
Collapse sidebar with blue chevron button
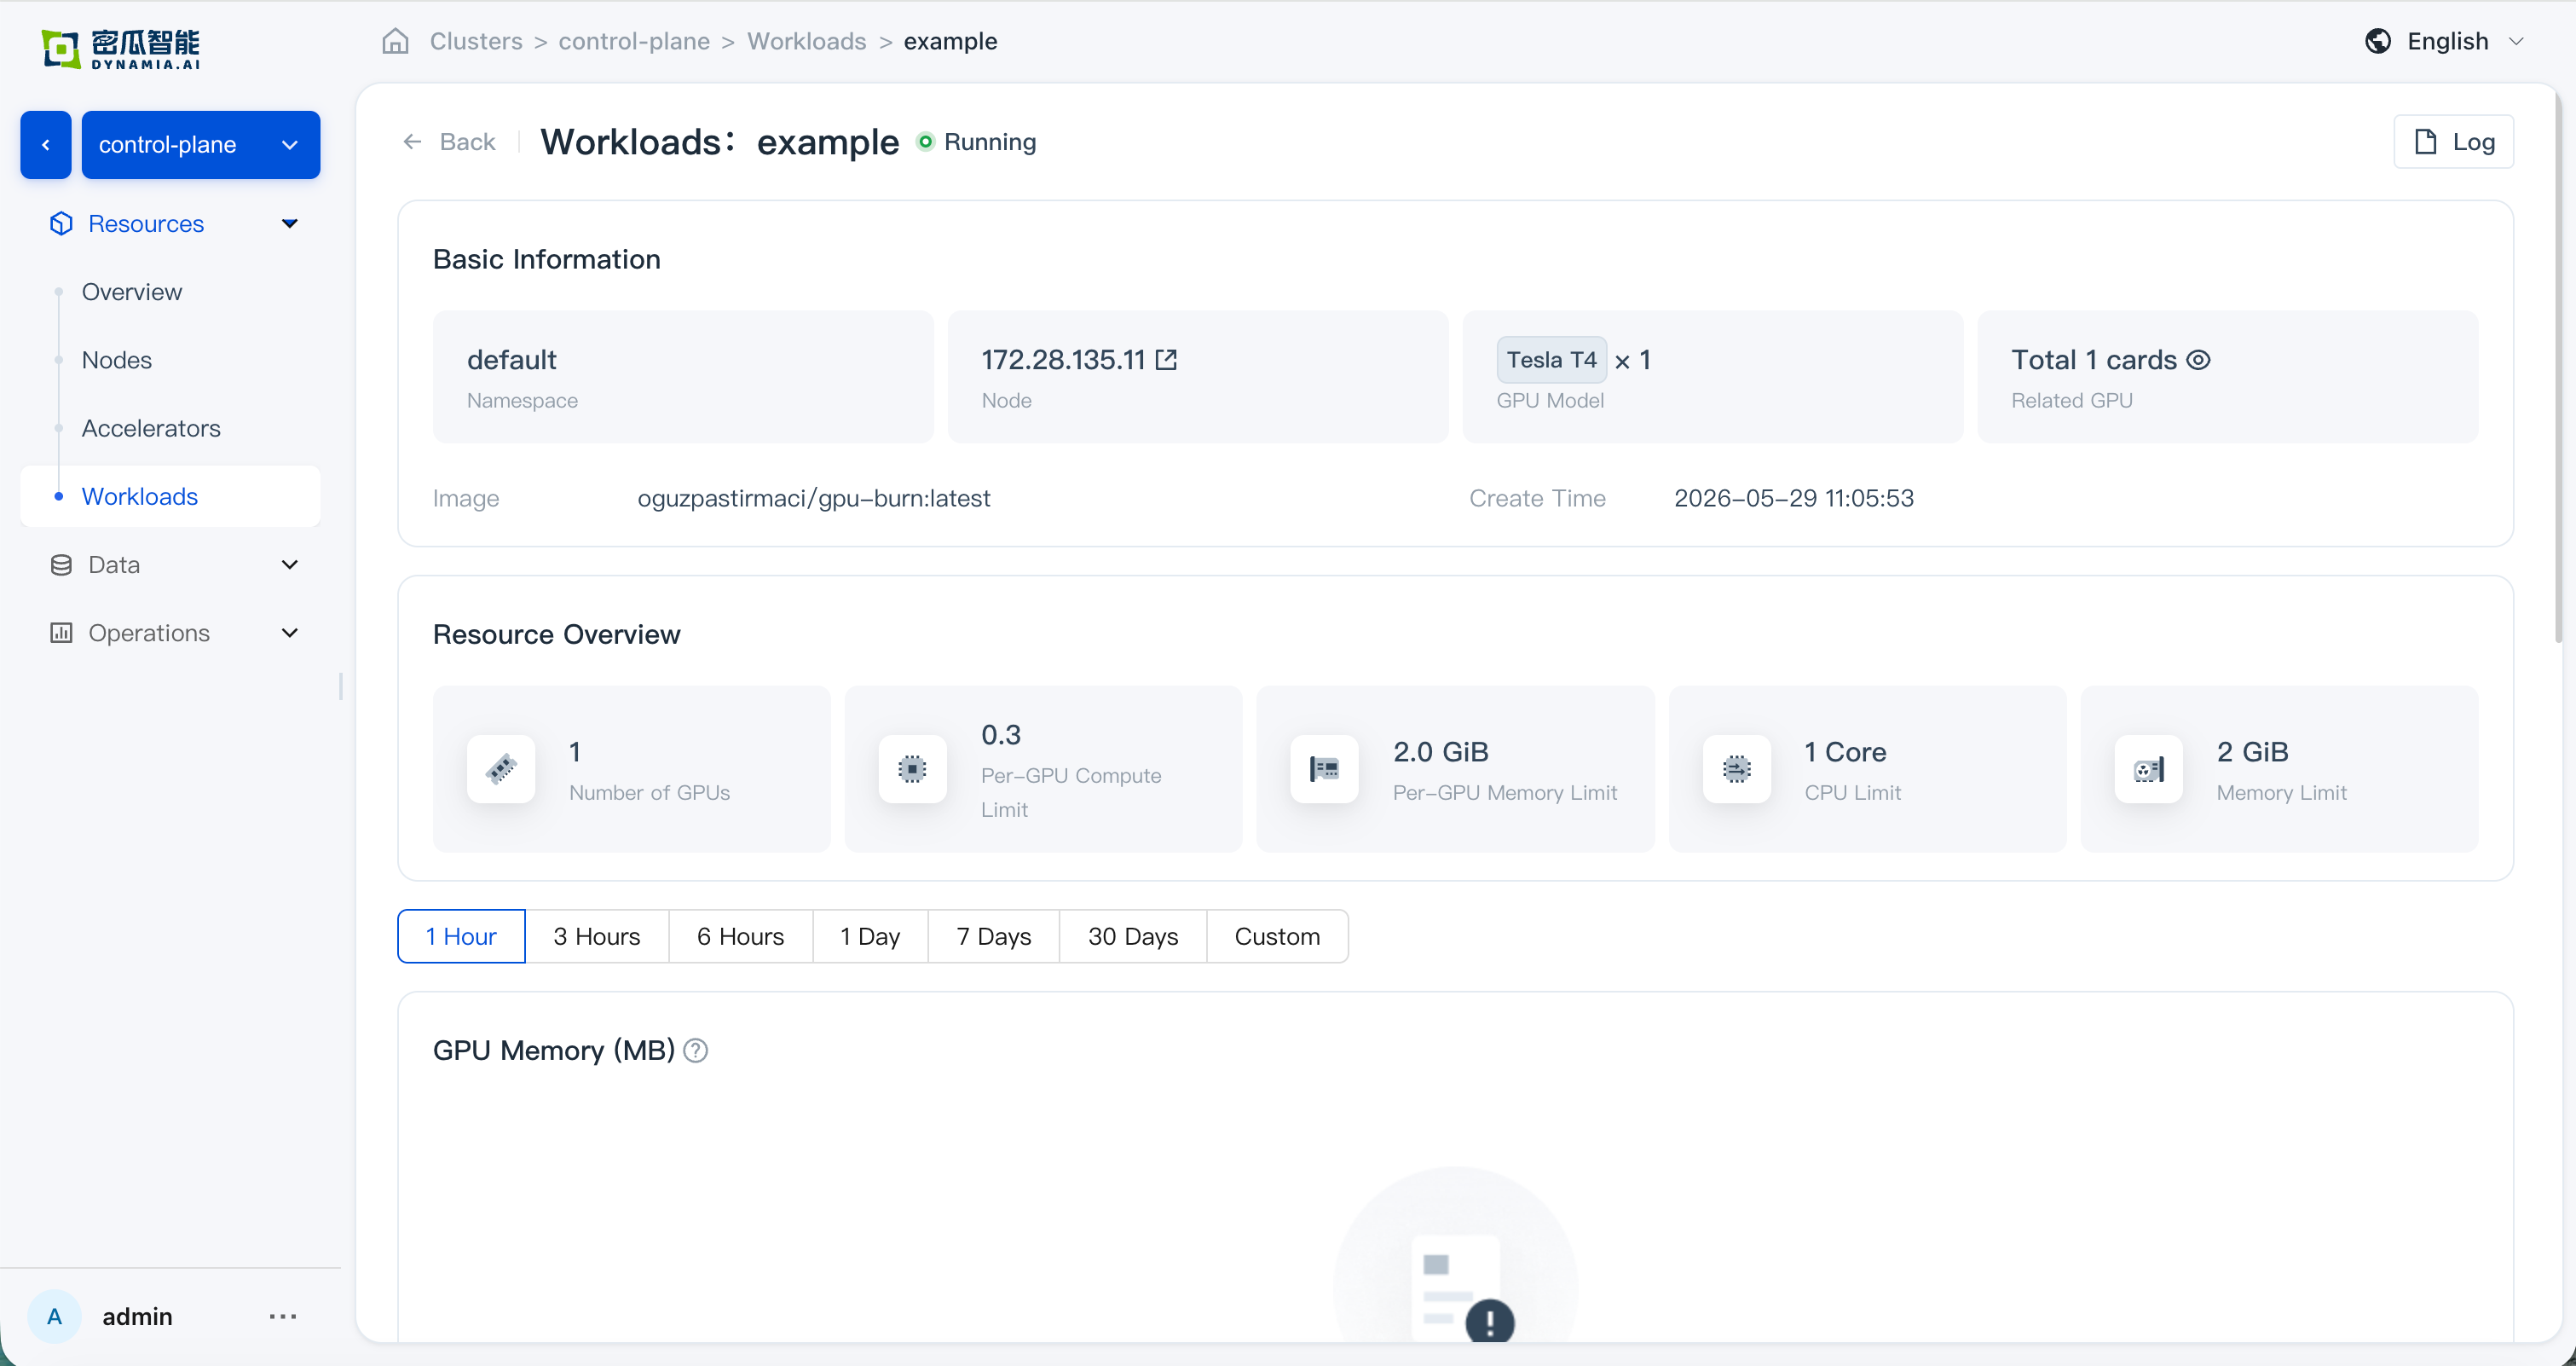[46, 144]
